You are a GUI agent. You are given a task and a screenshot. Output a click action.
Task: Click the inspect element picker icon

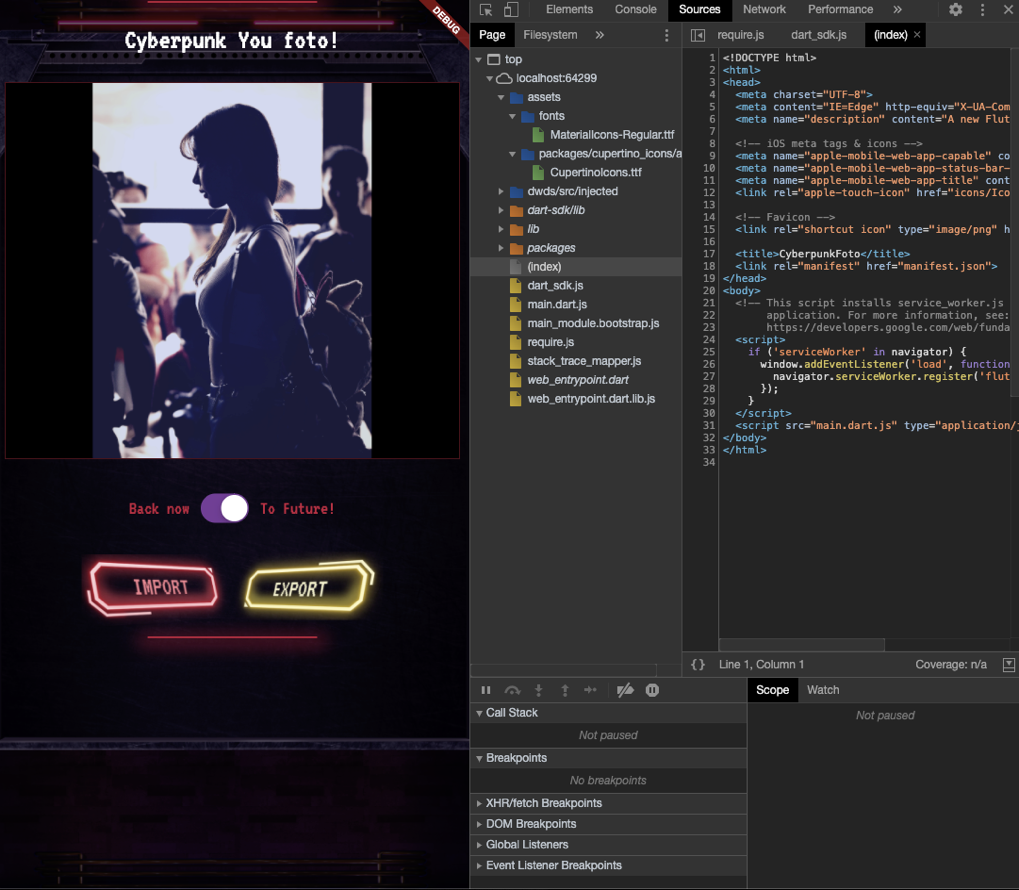(486, 10)
